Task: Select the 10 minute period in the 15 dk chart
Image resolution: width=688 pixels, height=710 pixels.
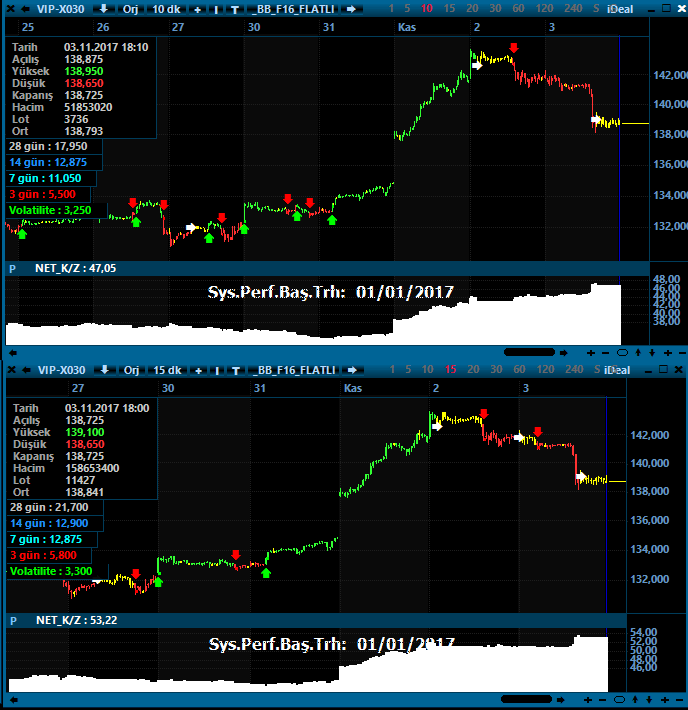Action: 428,369
